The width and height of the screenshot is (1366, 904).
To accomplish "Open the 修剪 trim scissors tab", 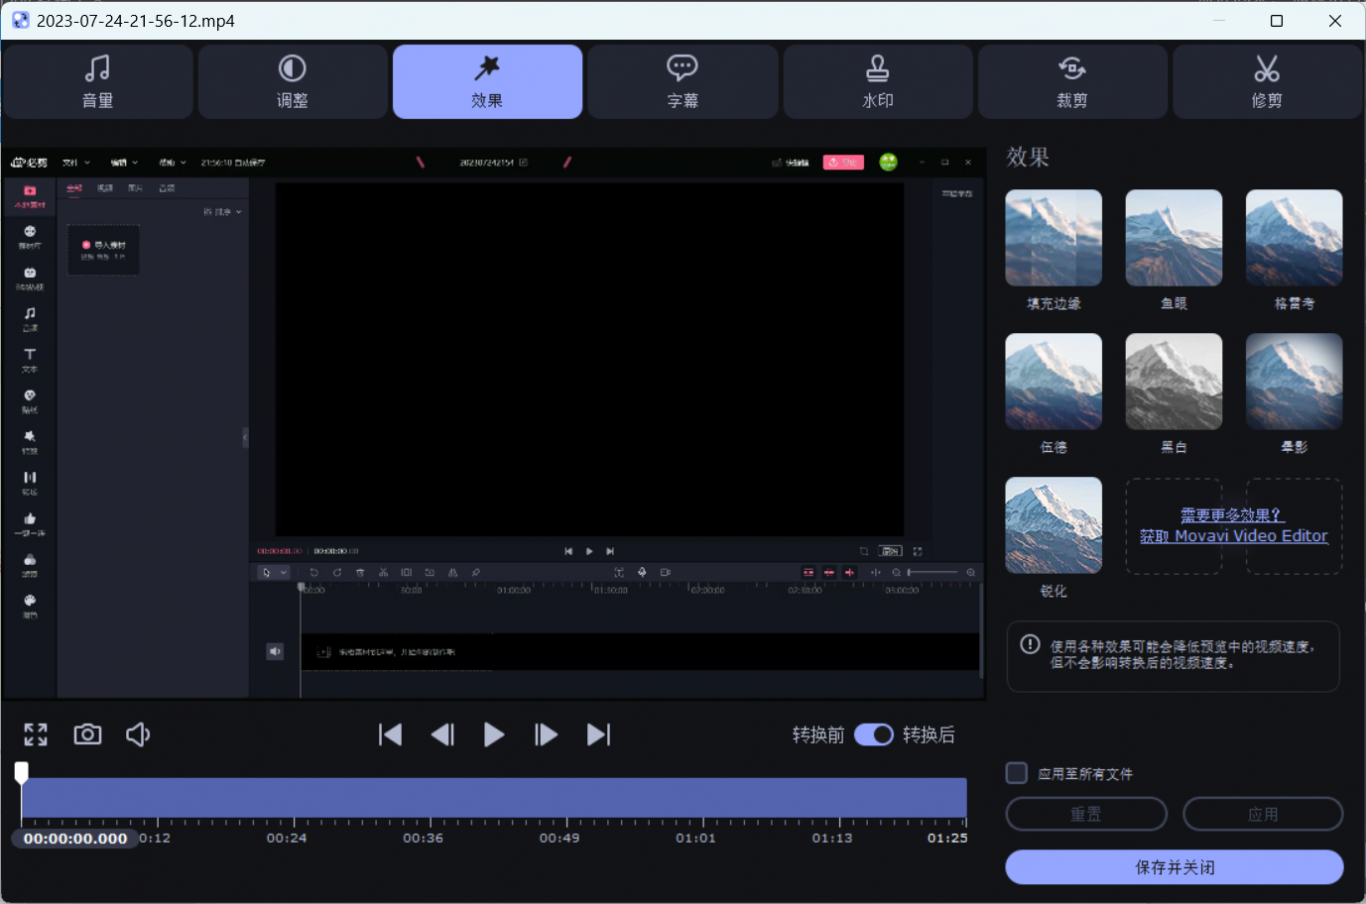I will 1266,82.
